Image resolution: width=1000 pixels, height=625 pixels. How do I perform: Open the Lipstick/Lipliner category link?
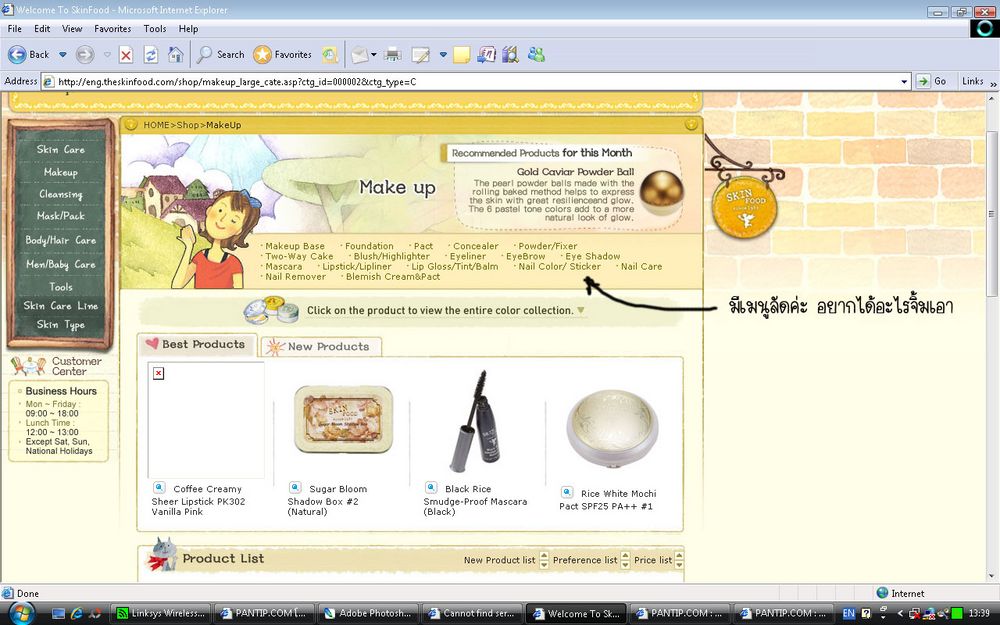pos(357,267)
